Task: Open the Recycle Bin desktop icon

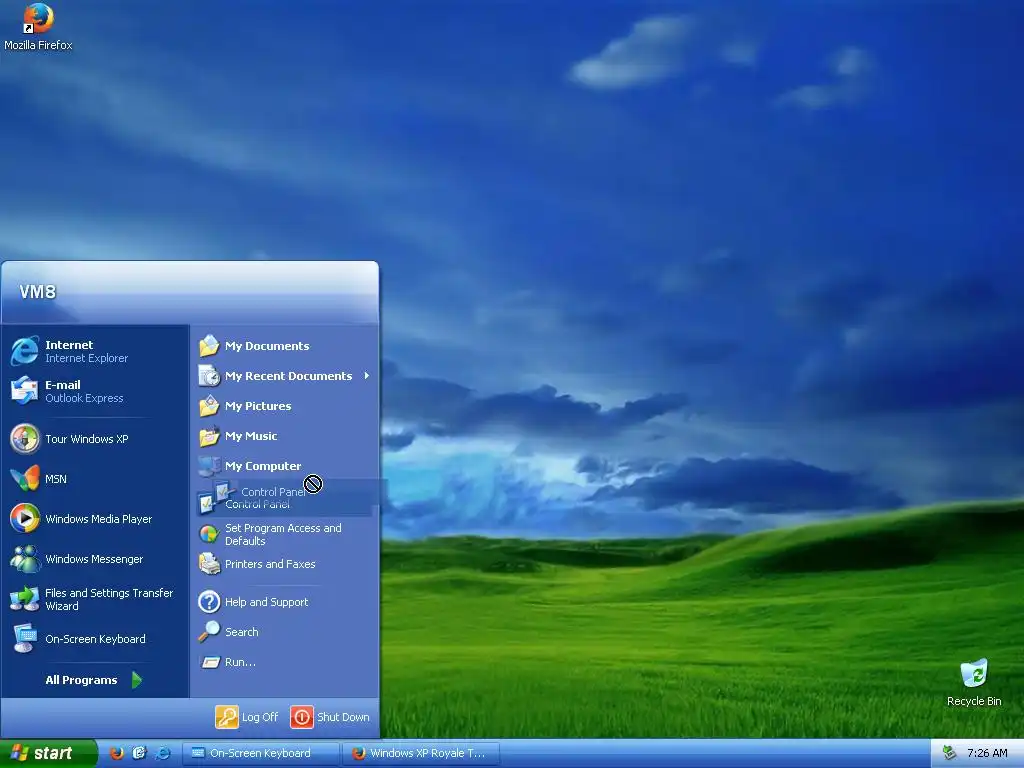Action: pyautogui.click(x=974, y=674)
